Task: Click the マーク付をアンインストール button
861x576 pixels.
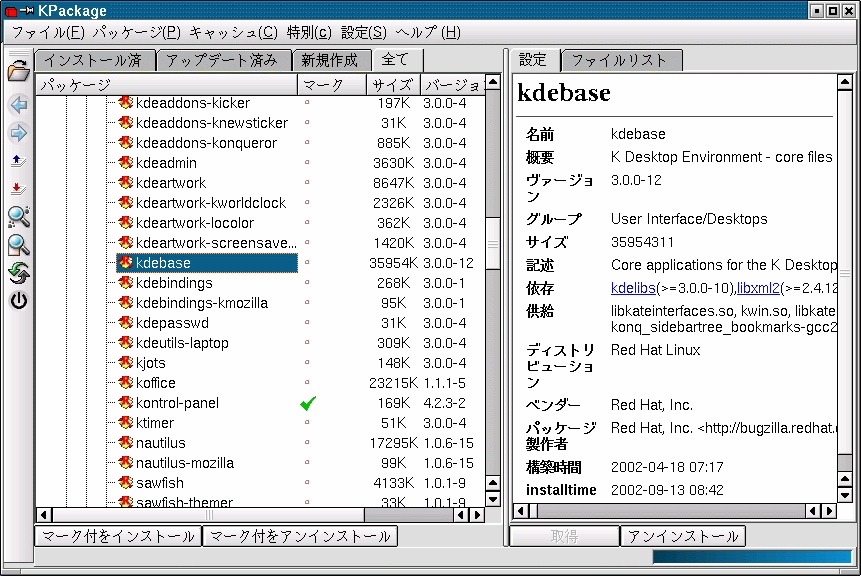Action: click(300, 536)
